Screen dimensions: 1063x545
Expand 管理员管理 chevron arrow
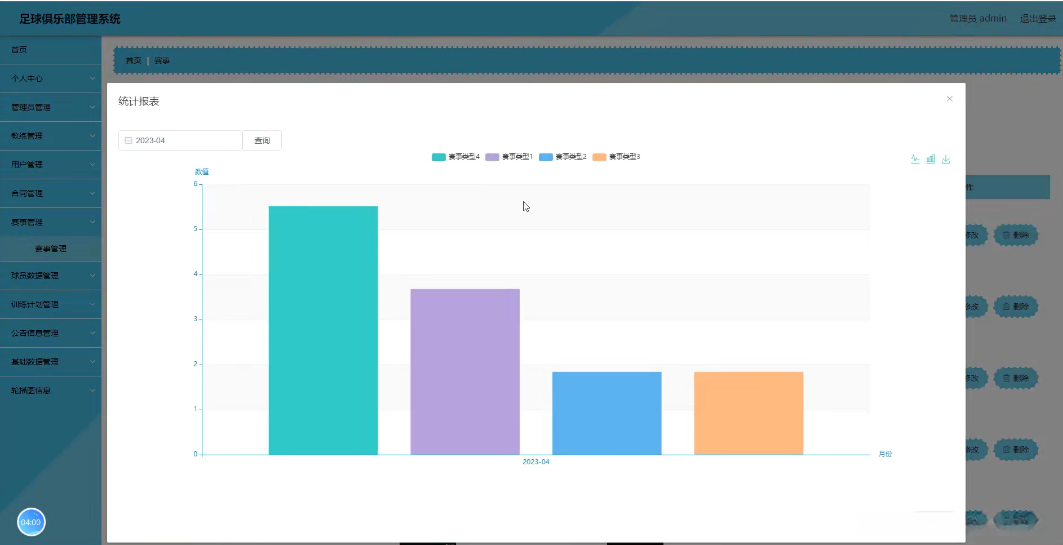93,107
